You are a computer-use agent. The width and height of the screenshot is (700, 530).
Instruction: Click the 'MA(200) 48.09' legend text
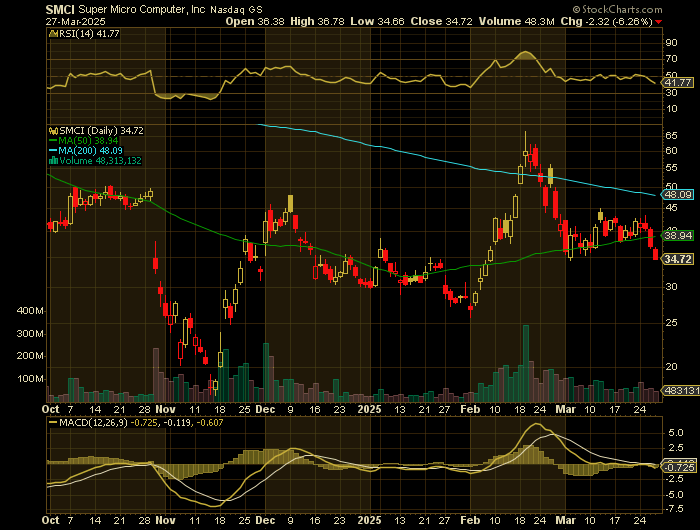(x=91, y=150)
